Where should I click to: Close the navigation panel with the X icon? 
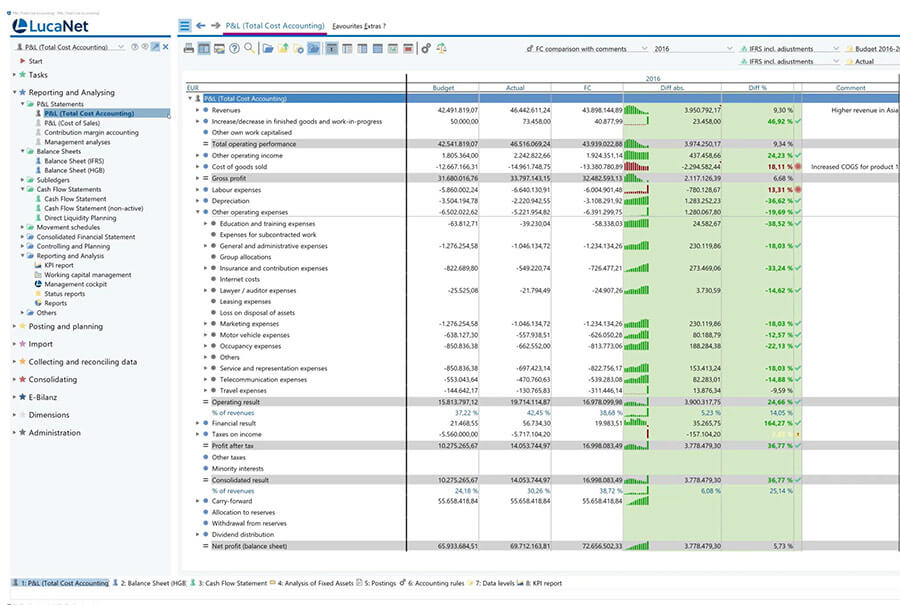pos(165,47)
